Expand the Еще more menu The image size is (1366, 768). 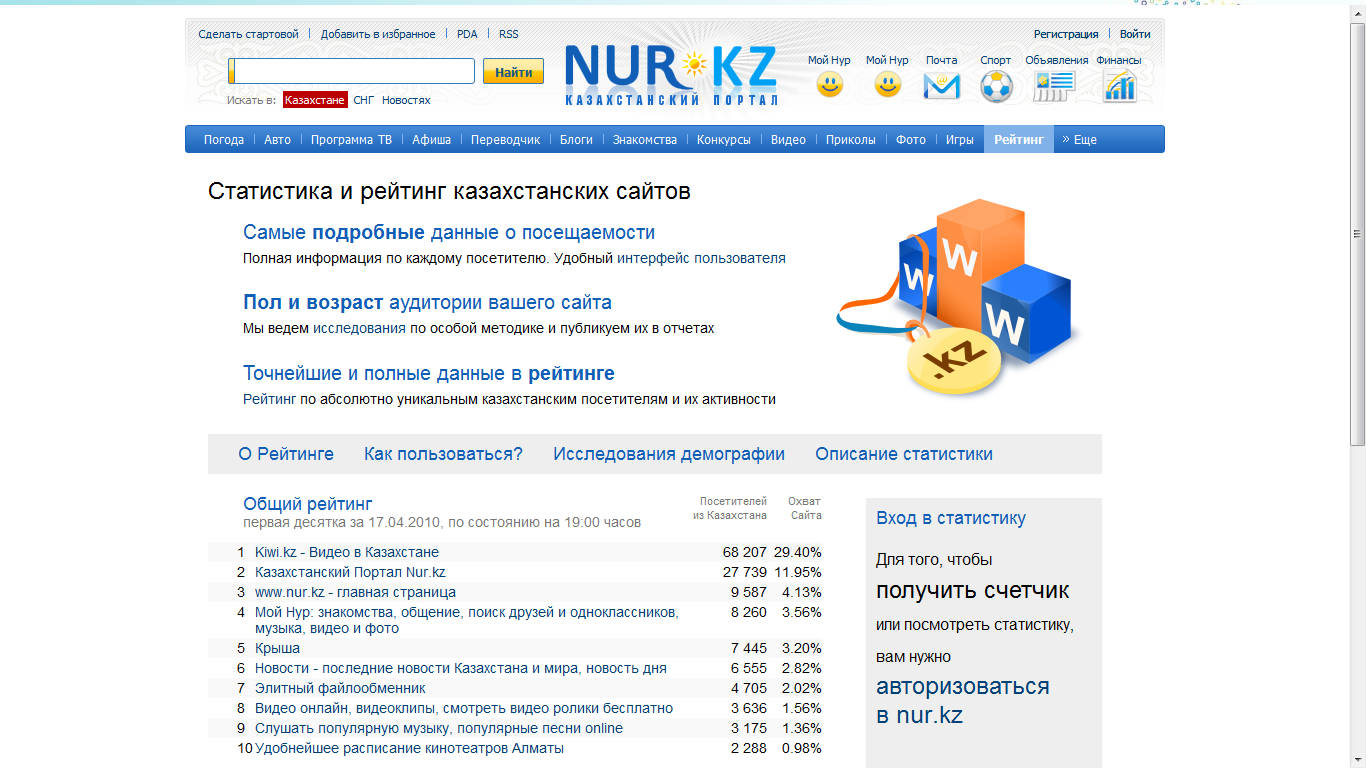point(1080,140)
